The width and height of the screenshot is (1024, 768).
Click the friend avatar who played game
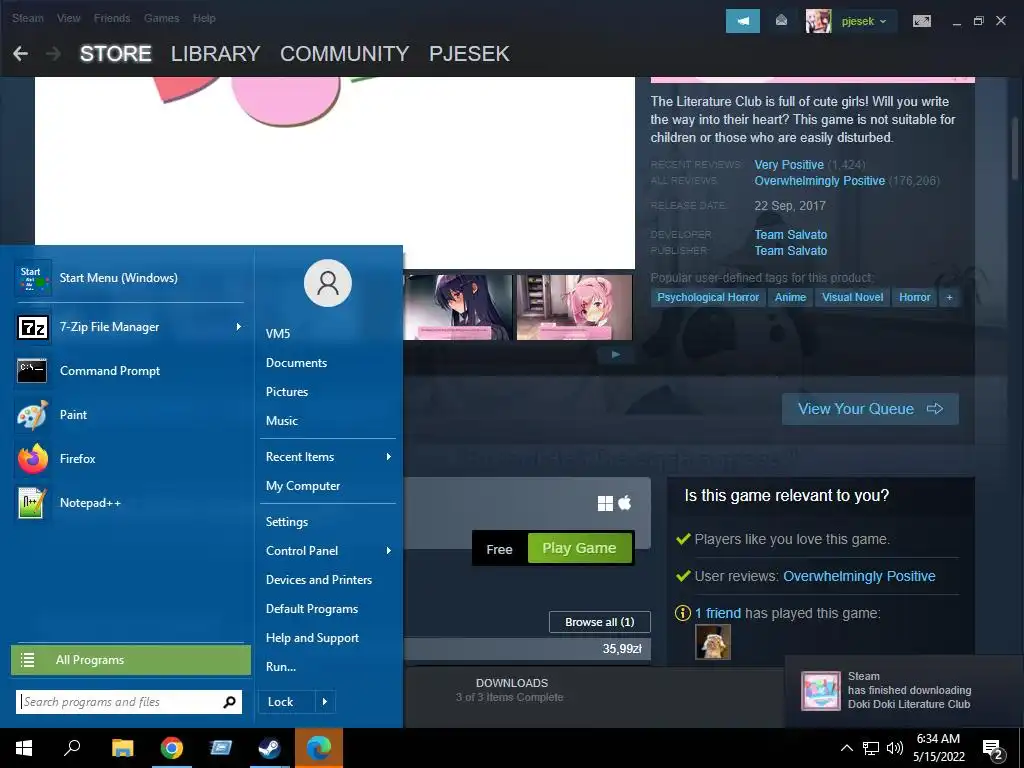tap(712, 641)
